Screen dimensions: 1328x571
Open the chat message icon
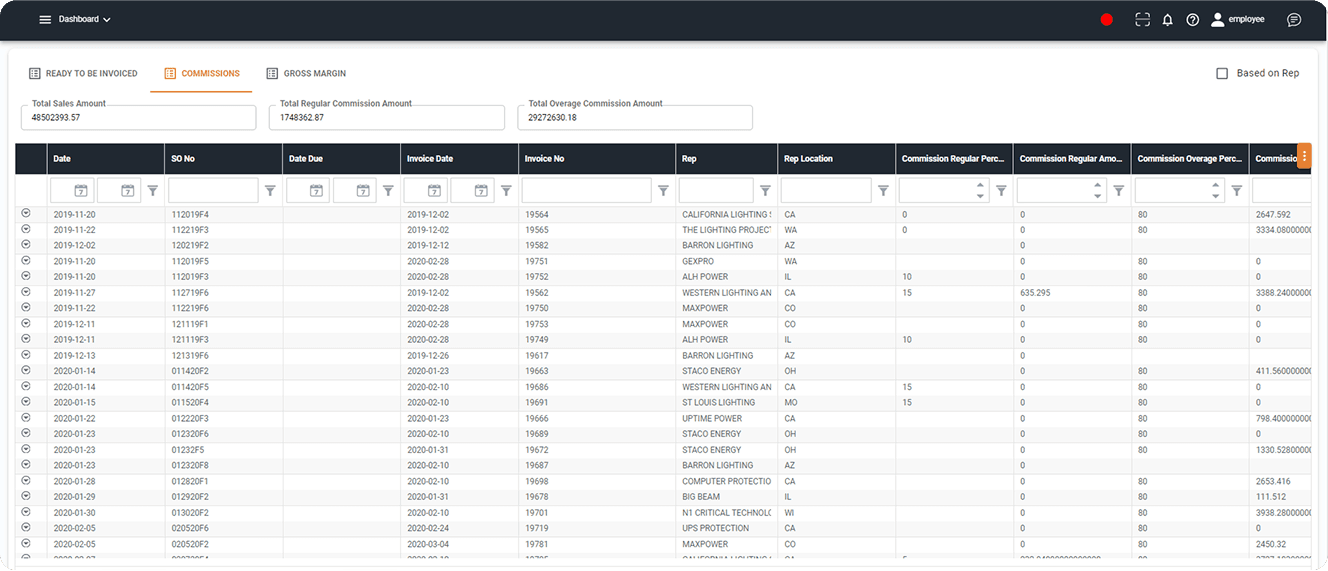click(1294, 20)
